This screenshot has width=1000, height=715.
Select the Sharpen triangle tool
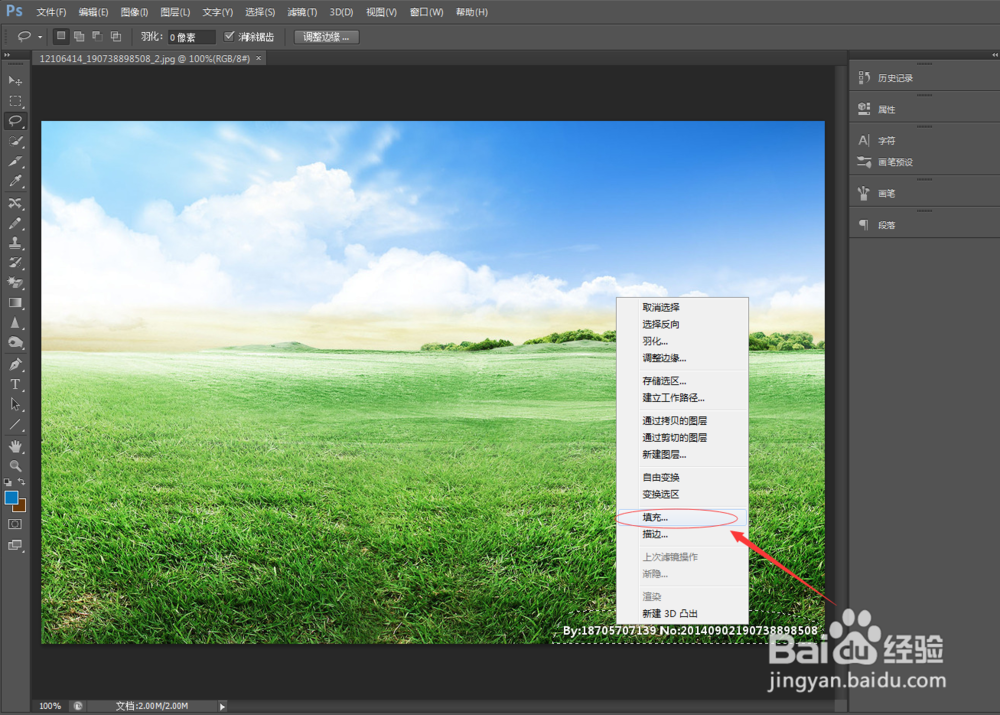[15, 323]
